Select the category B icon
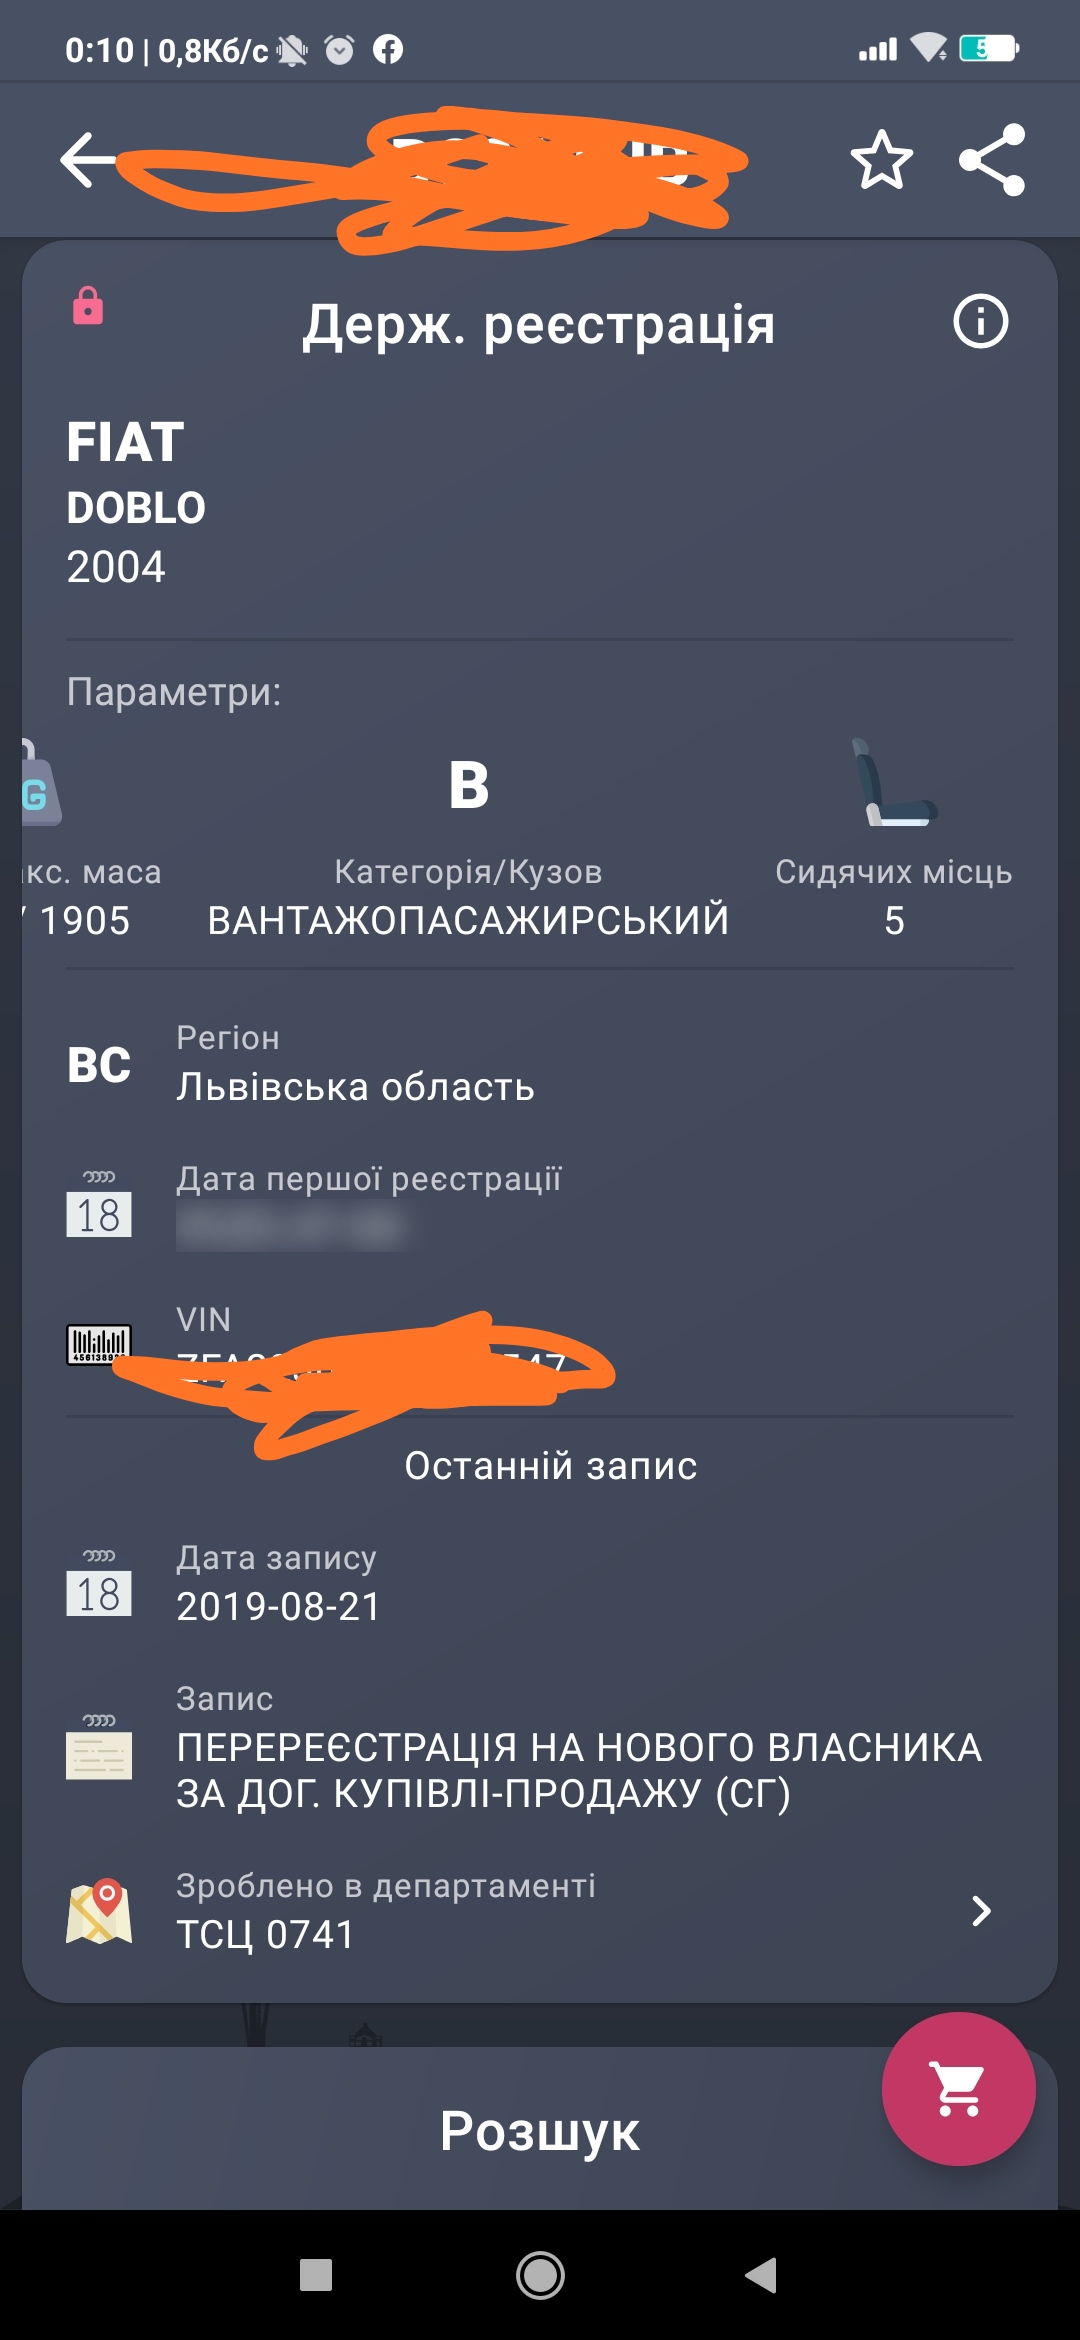The image size is (1080, 2340). [x=469, y=785]
